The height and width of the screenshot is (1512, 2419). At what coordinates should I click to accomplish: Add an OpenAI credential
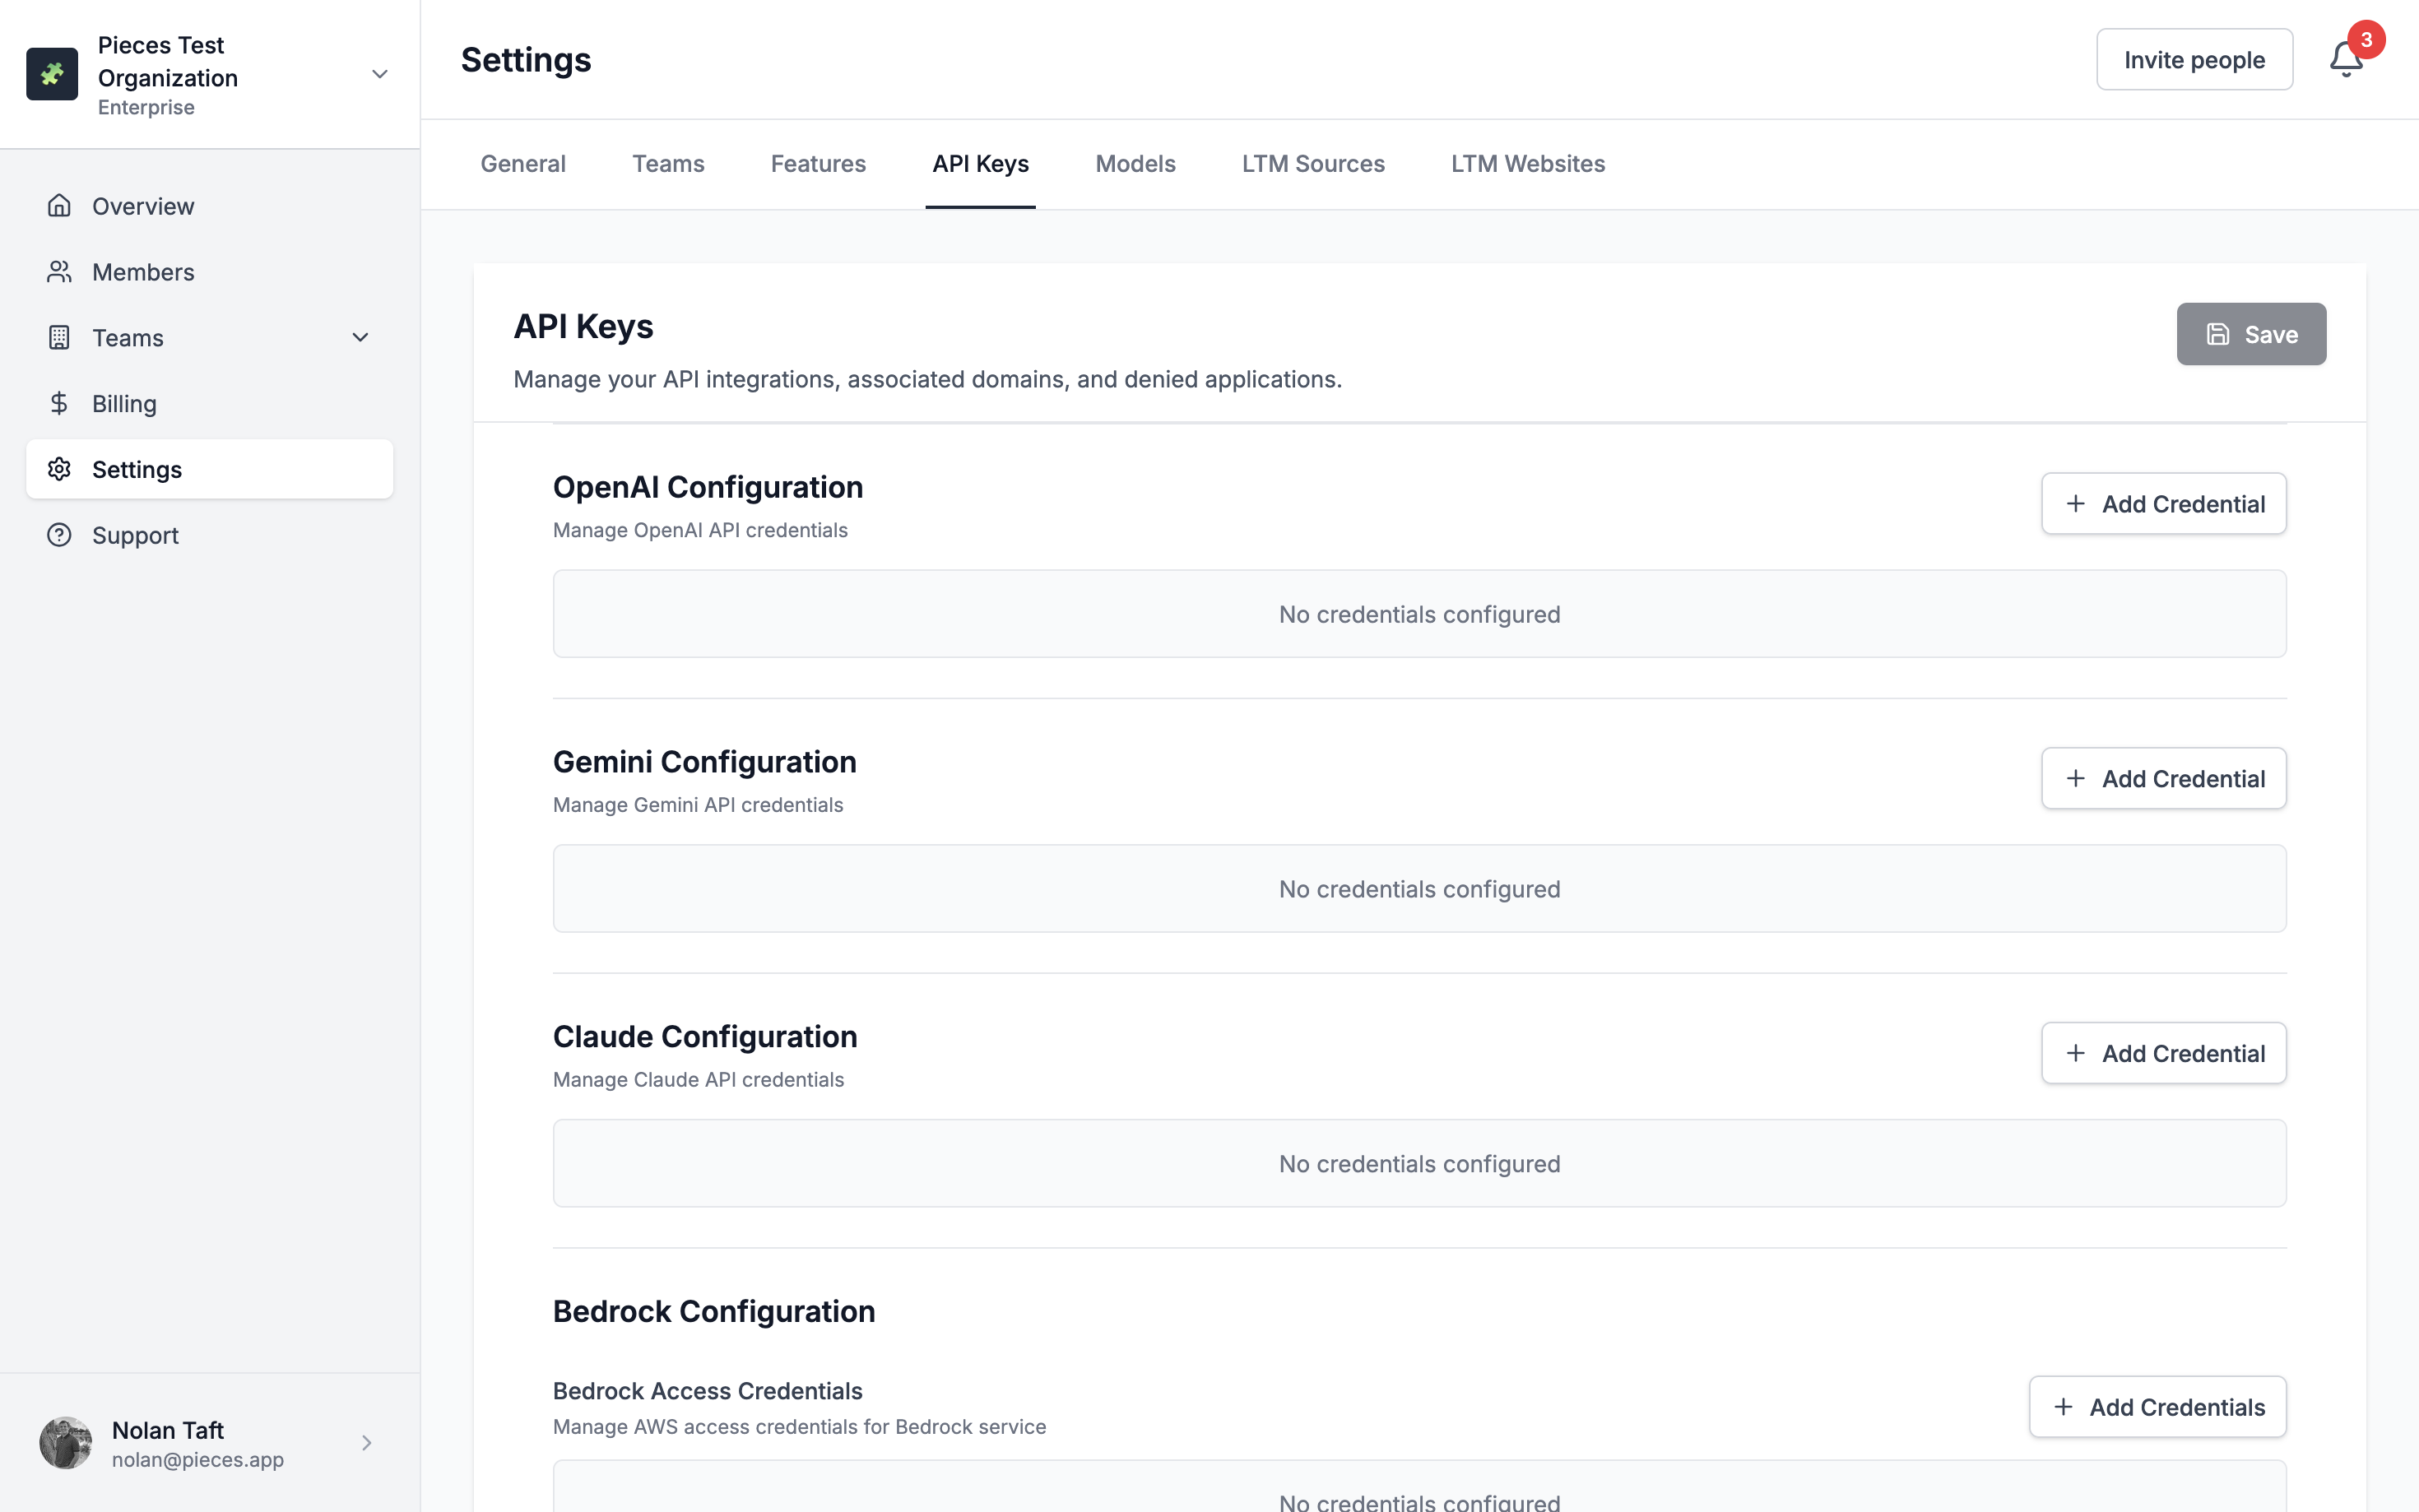pyautogui.click(x=2163, y=504)
